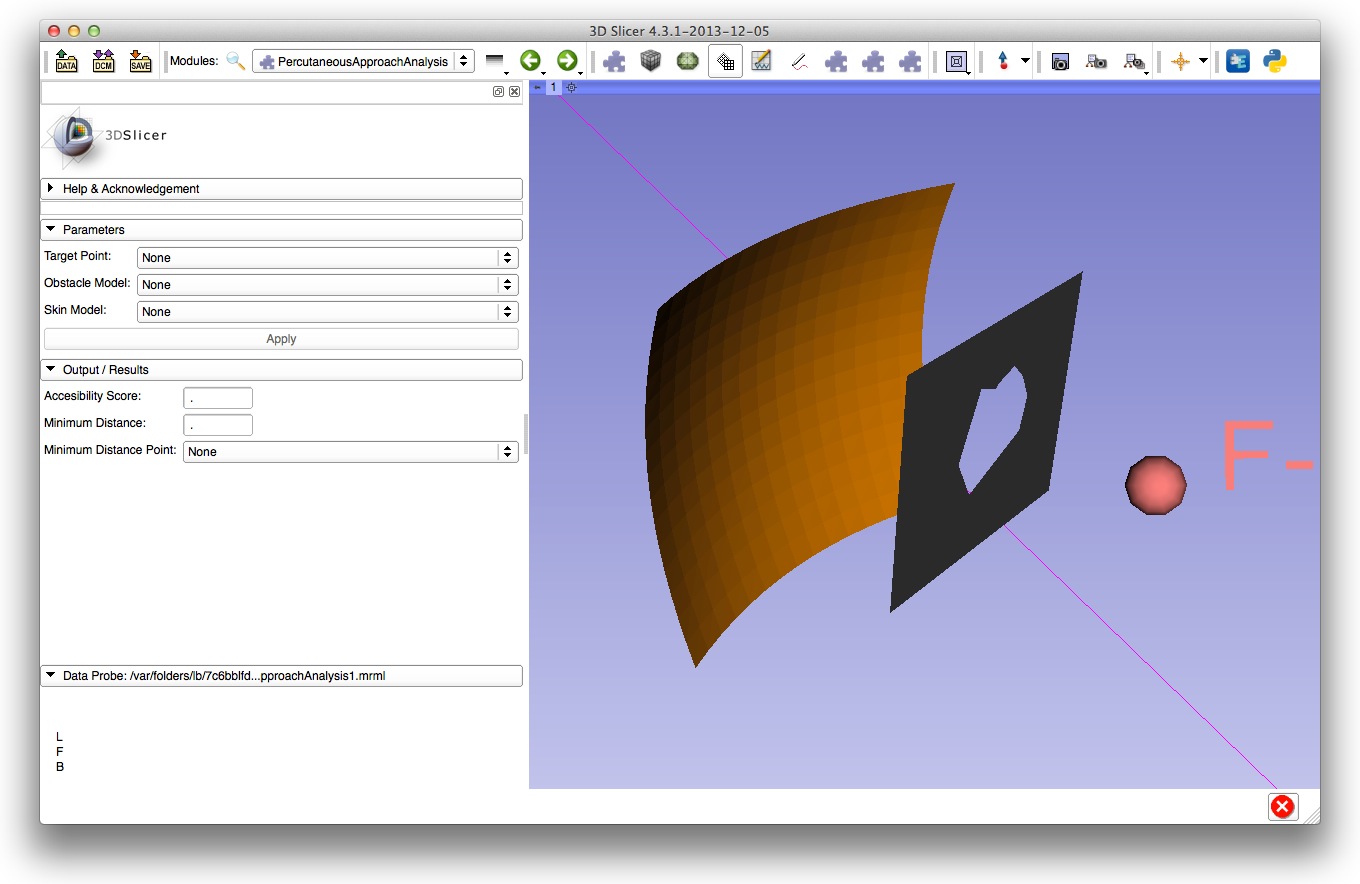Open the Extension Manager icon
This screenshot has width=1360, height=884.
(1238, 62)
